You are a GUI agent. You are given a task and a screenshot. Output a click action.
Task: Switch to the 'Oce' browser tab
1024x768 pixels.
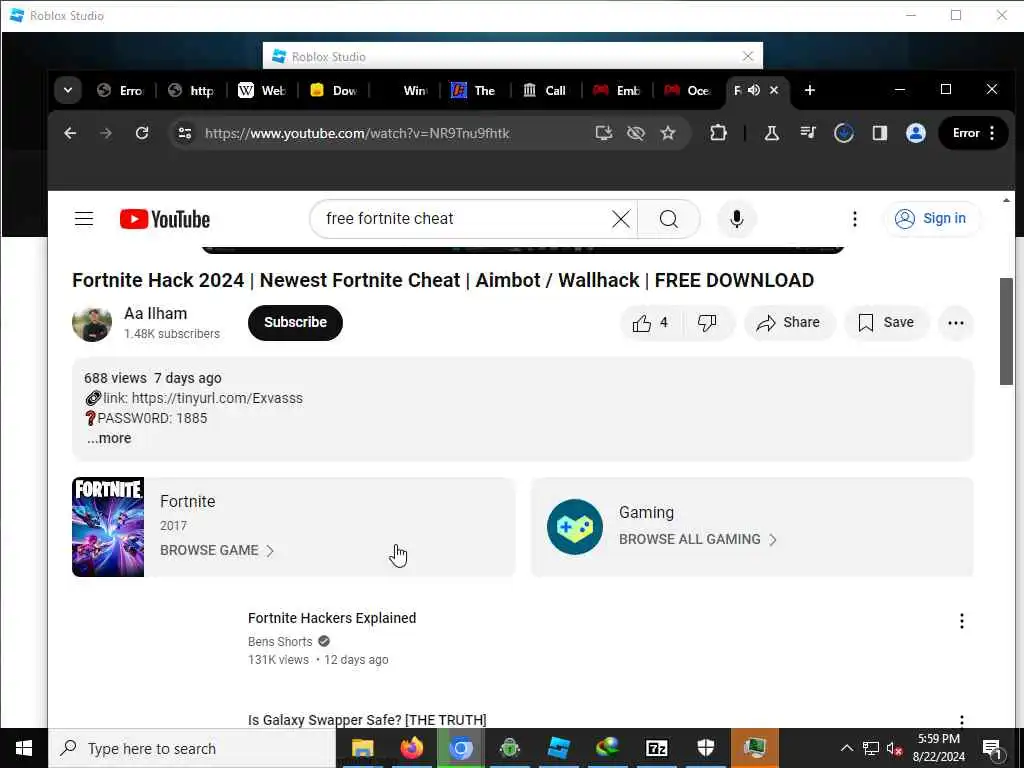coord(688,90)
